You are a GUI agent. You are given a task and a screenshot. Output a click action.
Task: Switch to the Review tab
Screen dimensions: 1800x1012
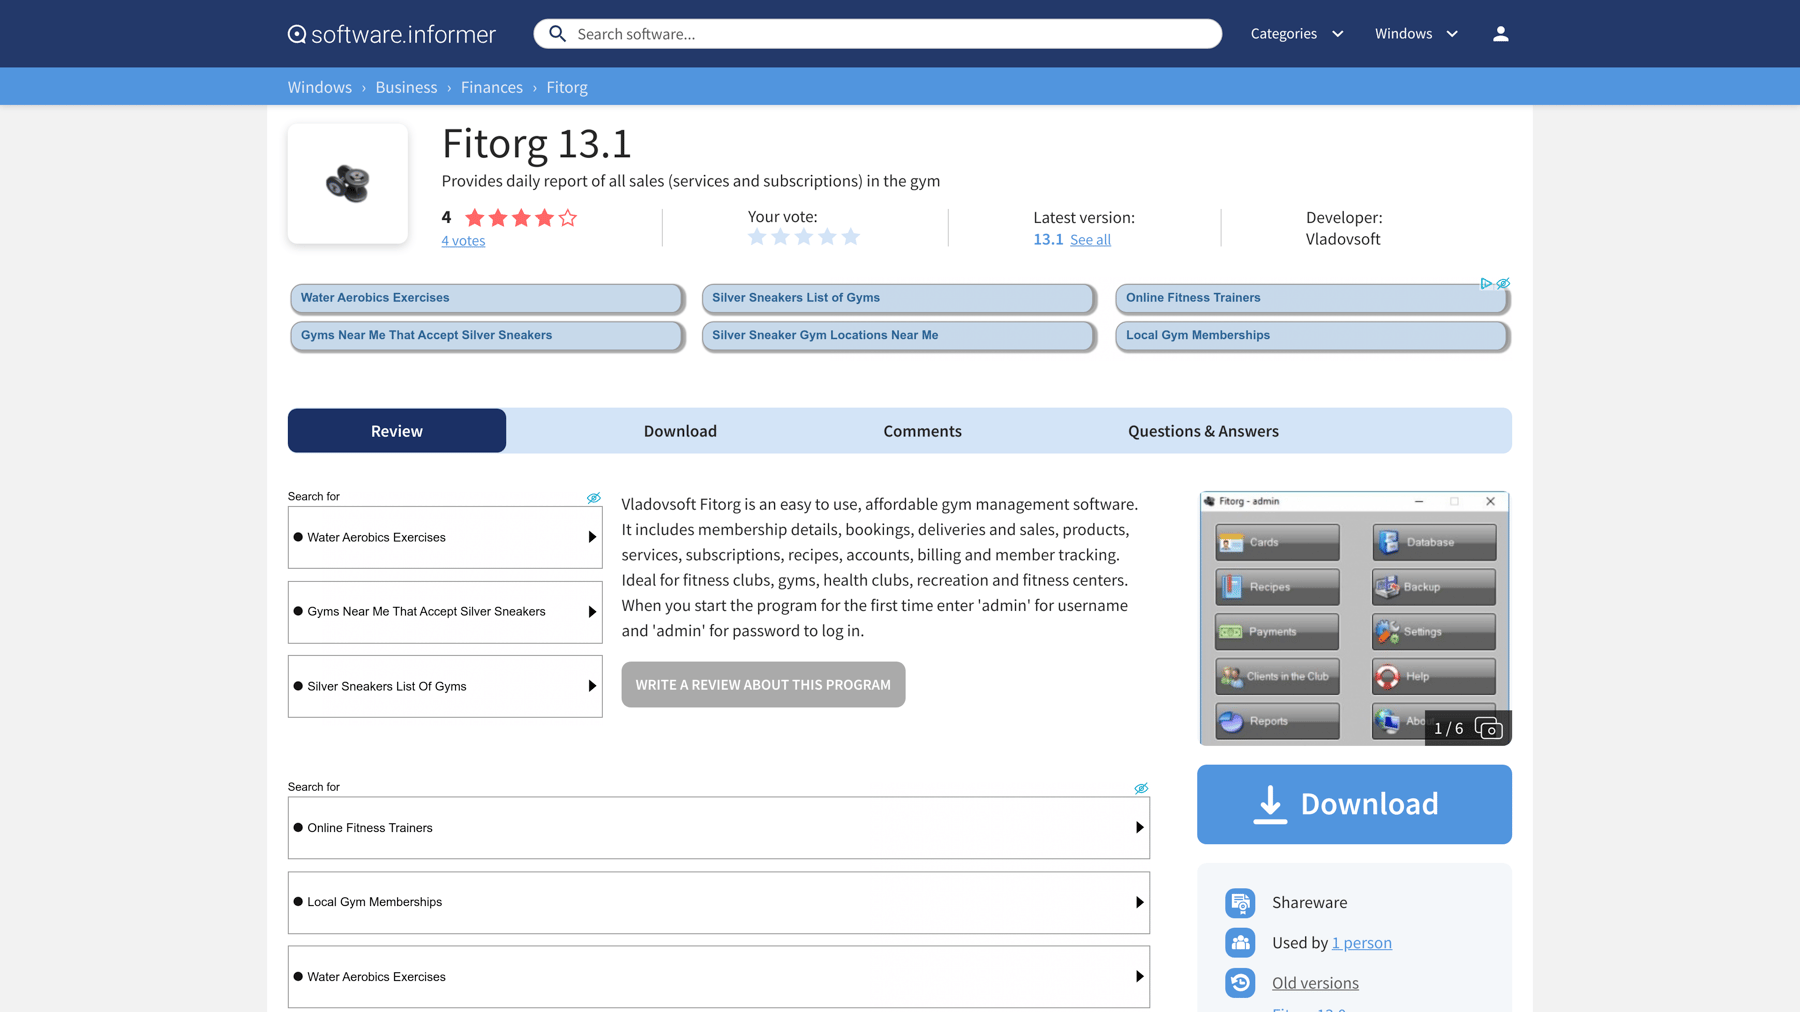(x=397, y=431)
